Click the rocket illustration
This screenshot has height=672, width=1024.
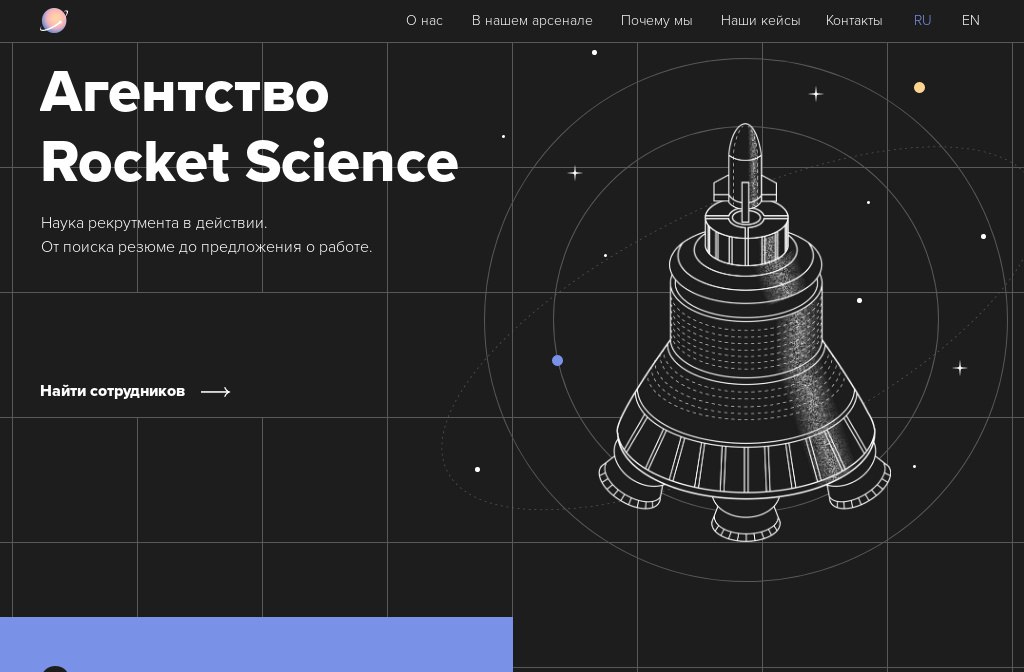(x=745, y=332)
